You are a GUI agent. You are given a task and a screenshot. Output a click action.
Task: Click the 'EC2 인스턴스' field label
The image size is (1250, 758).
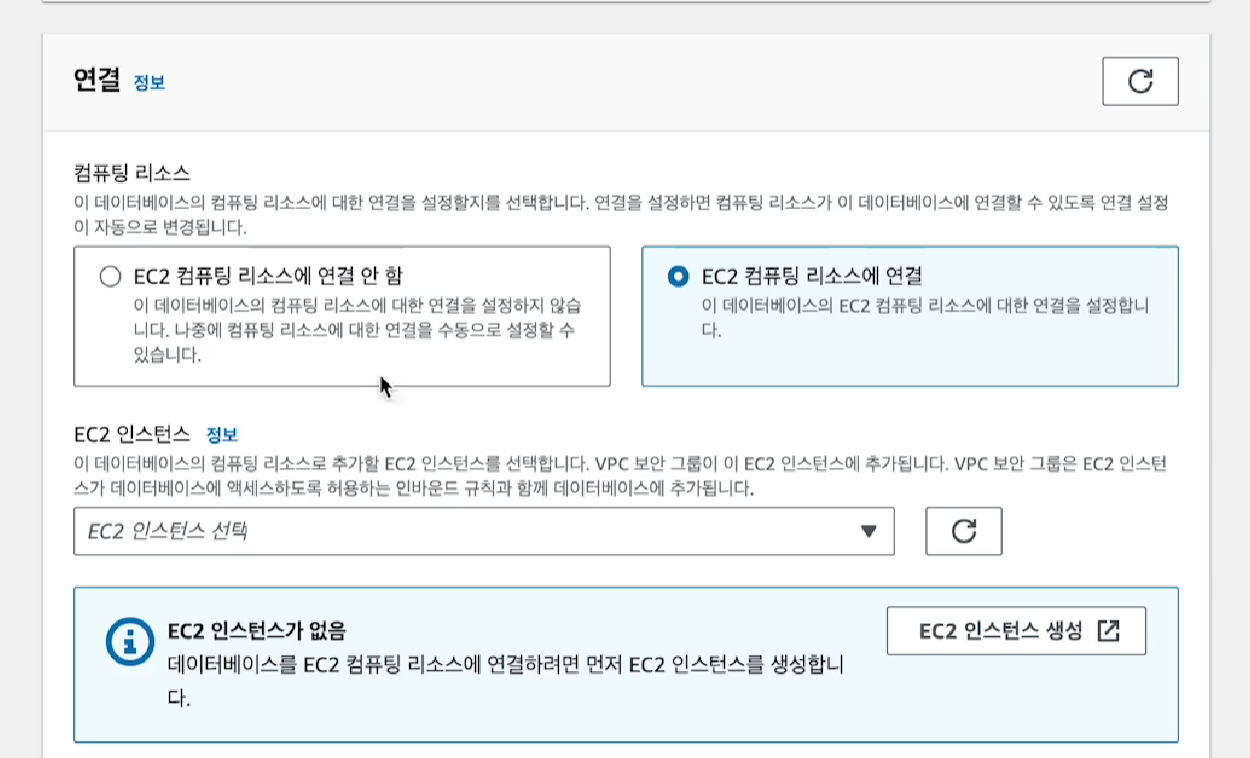[x=132, y=434]
